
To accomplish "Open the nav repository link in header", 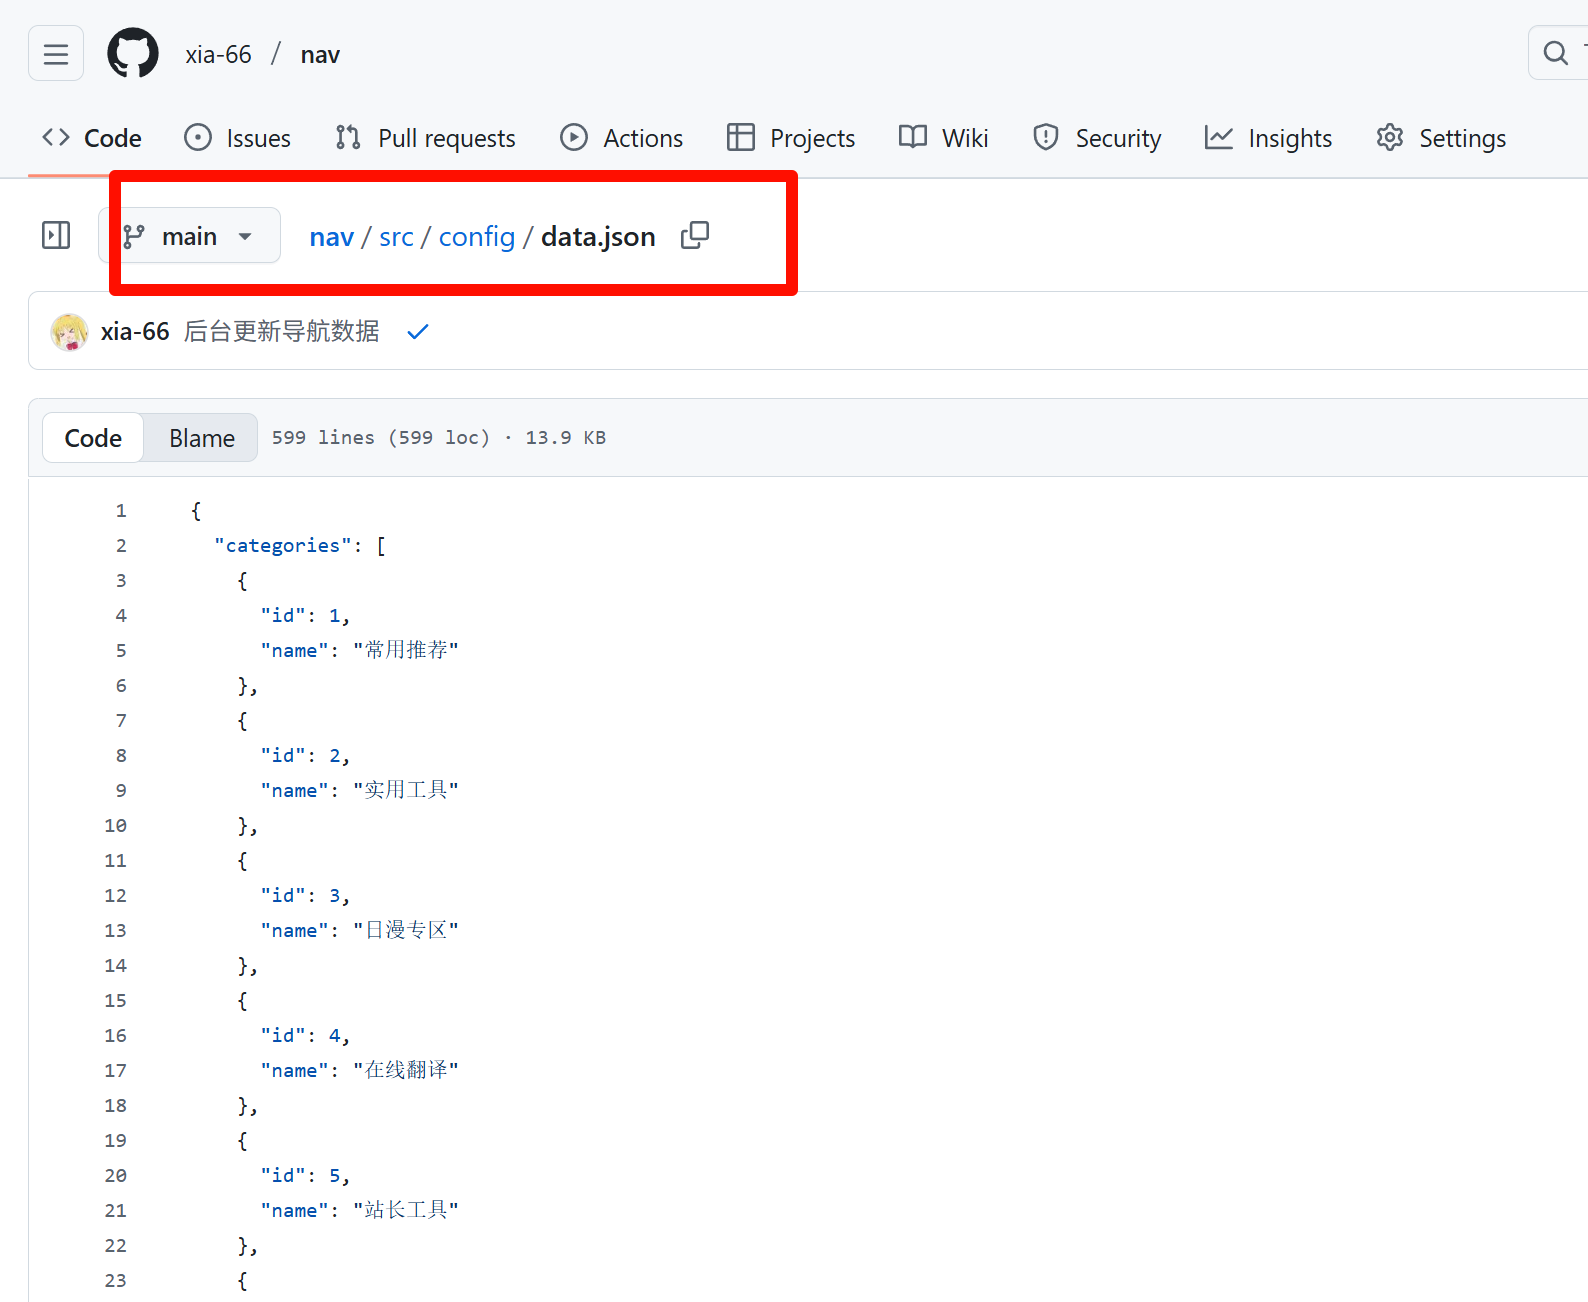I will (x=320, y=54).
